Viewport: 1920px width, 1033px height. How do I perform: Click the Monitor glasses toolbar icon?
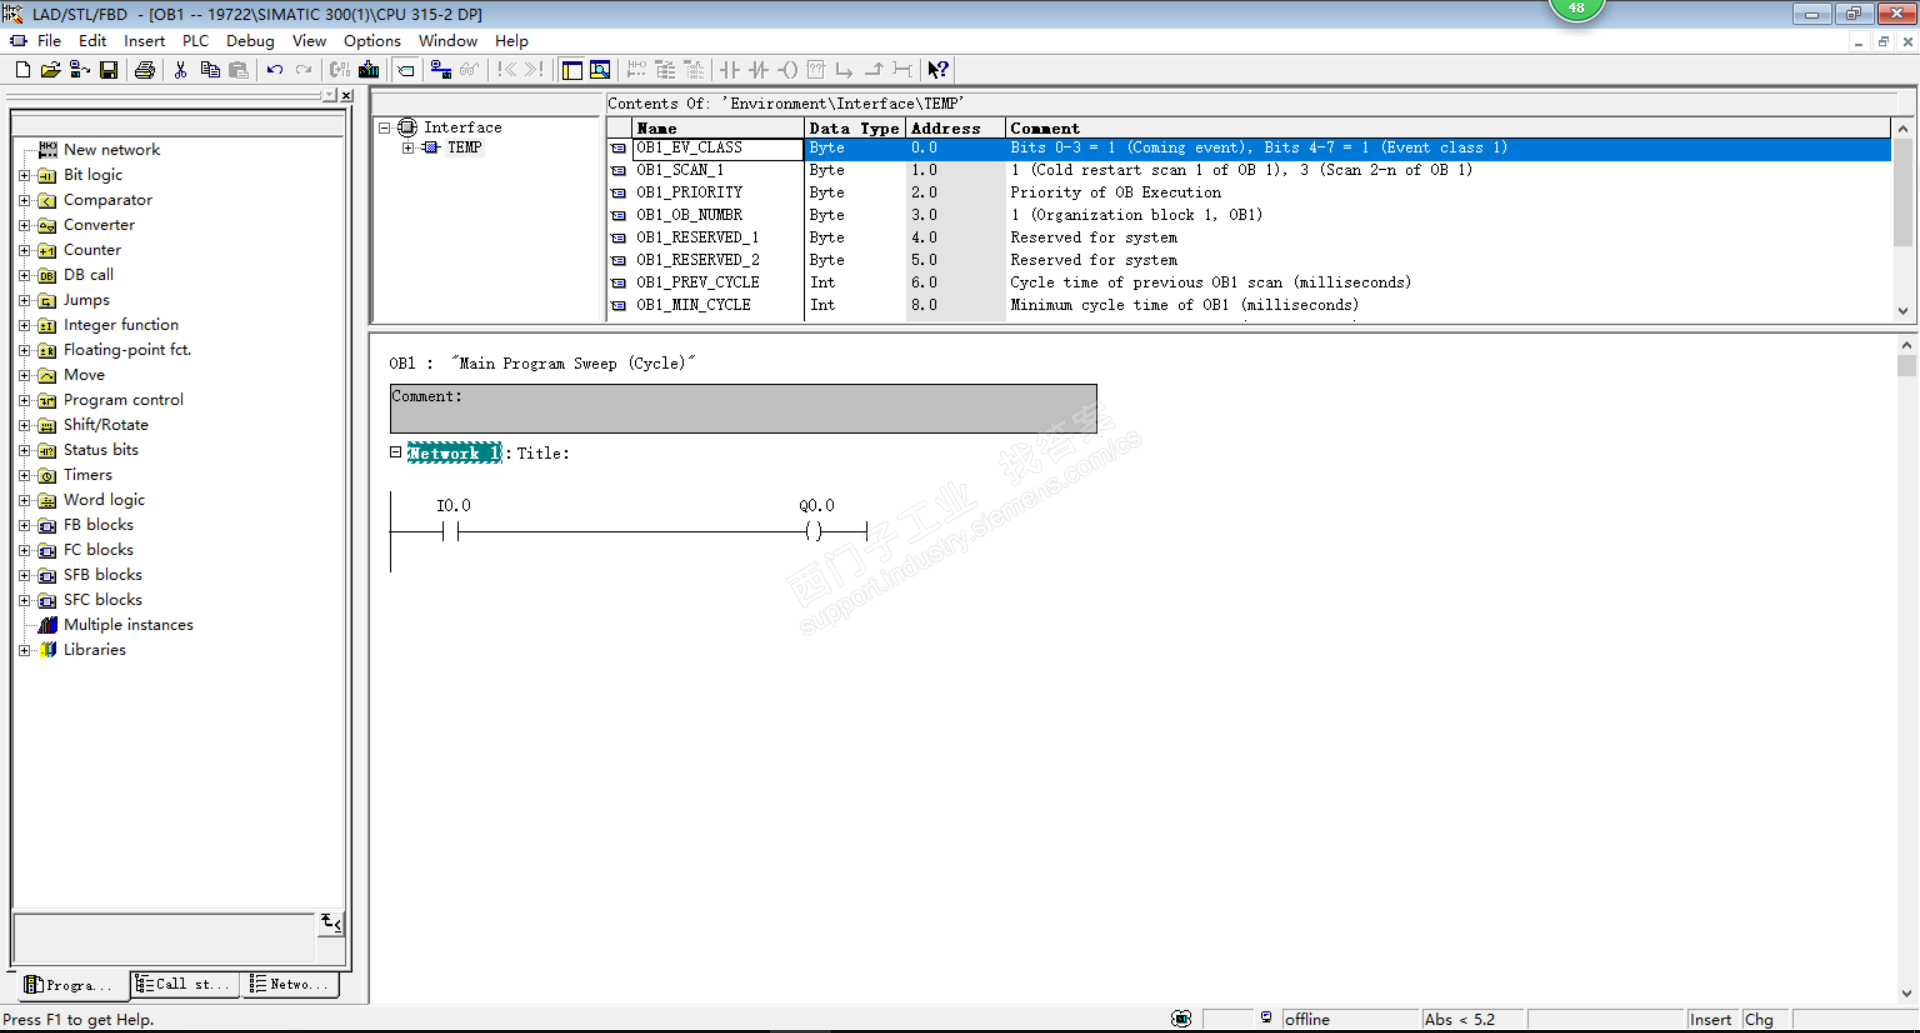tap(470, 70)
